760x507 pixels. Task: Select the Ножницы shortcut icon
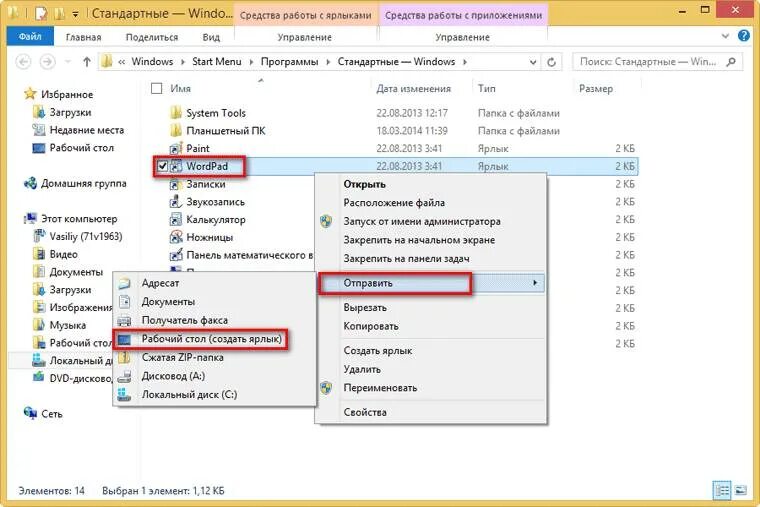pos(176,237)
